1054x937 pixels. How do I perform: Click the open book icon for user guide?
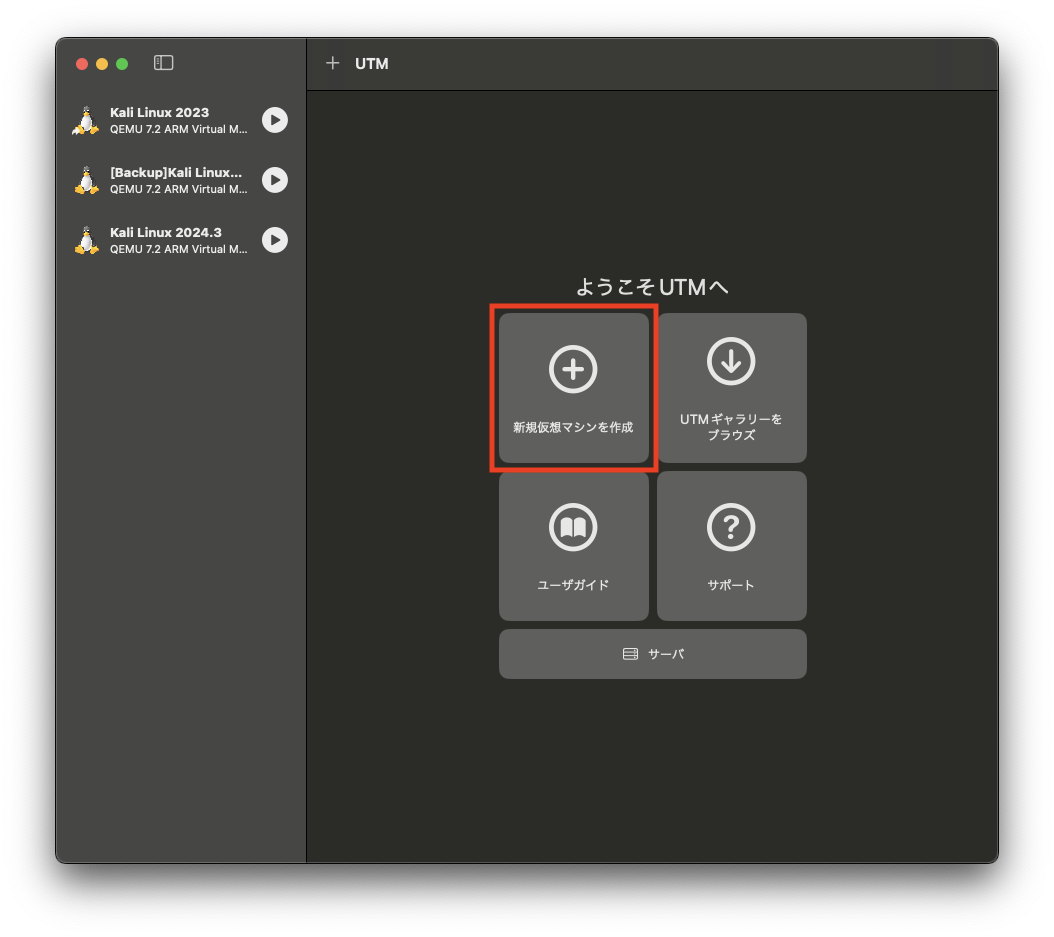pos(573,527)
